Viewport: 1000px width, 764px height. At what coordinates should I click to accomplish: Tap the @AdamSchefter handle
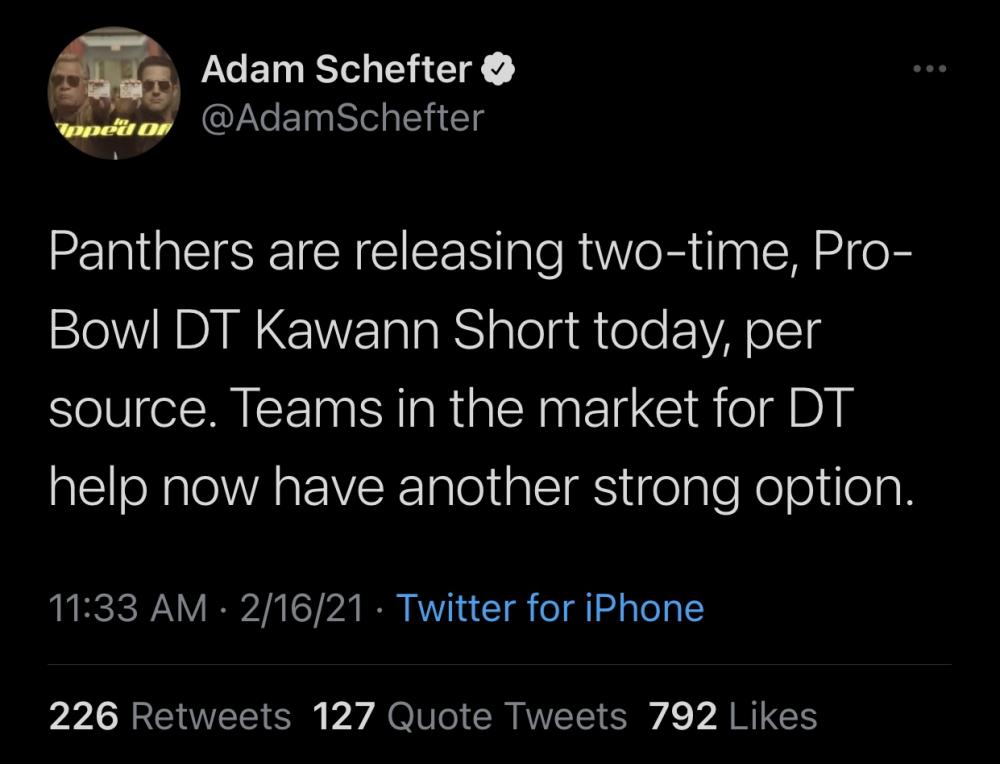pos(342,118)
